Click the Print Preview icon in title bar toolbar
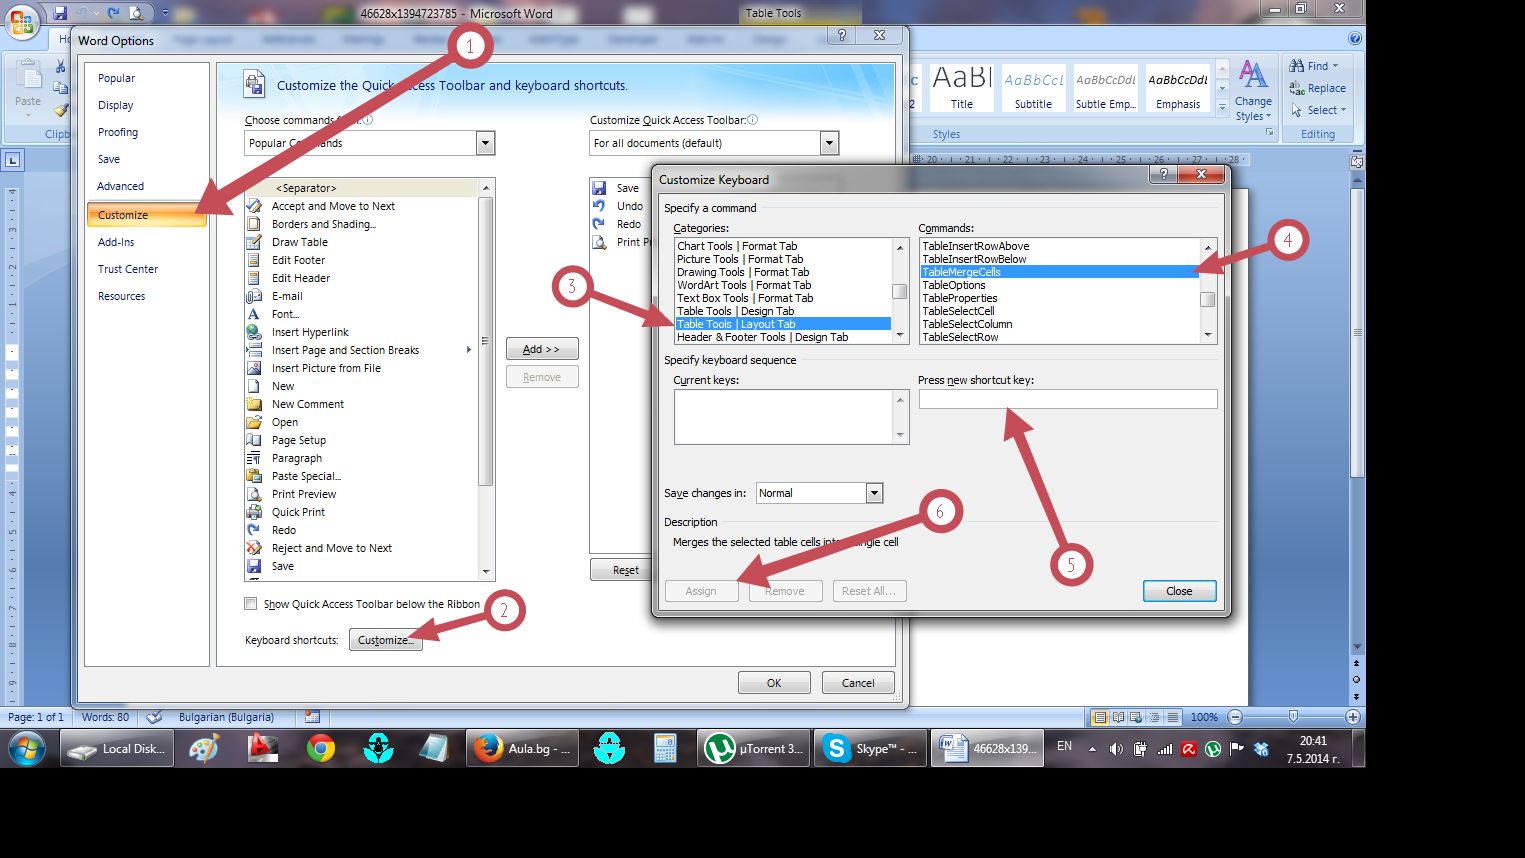The height and width of the screenshot is (858, 1525). tap(136, 13)
